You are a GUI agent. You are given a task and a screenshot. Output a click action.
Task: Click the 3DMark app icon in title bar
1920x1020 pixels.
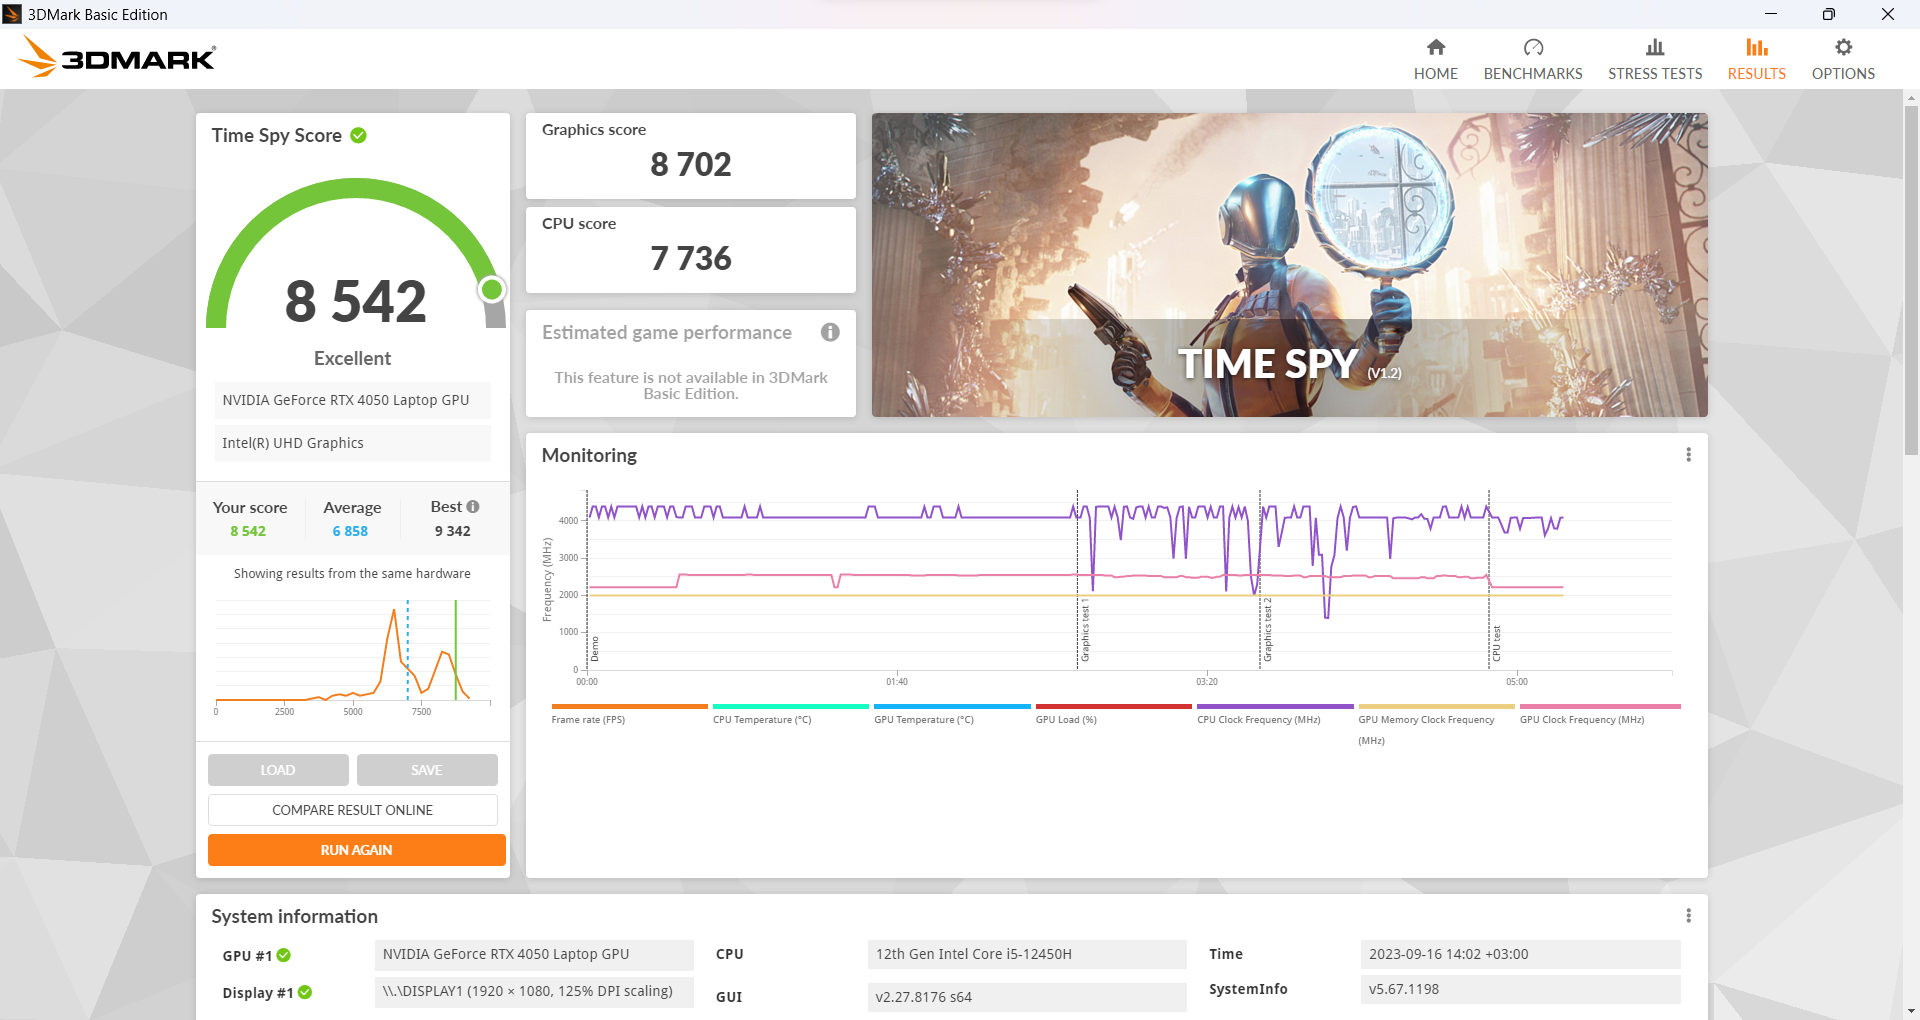coord(12,14)
